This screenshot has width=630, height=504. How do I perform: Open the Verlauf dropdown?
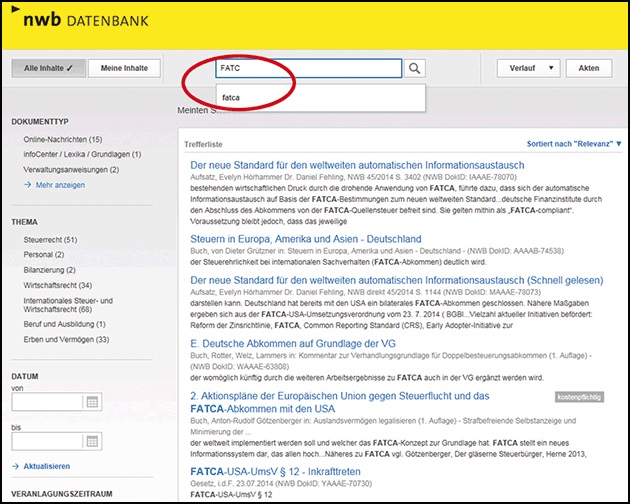(x=527, y=68)
